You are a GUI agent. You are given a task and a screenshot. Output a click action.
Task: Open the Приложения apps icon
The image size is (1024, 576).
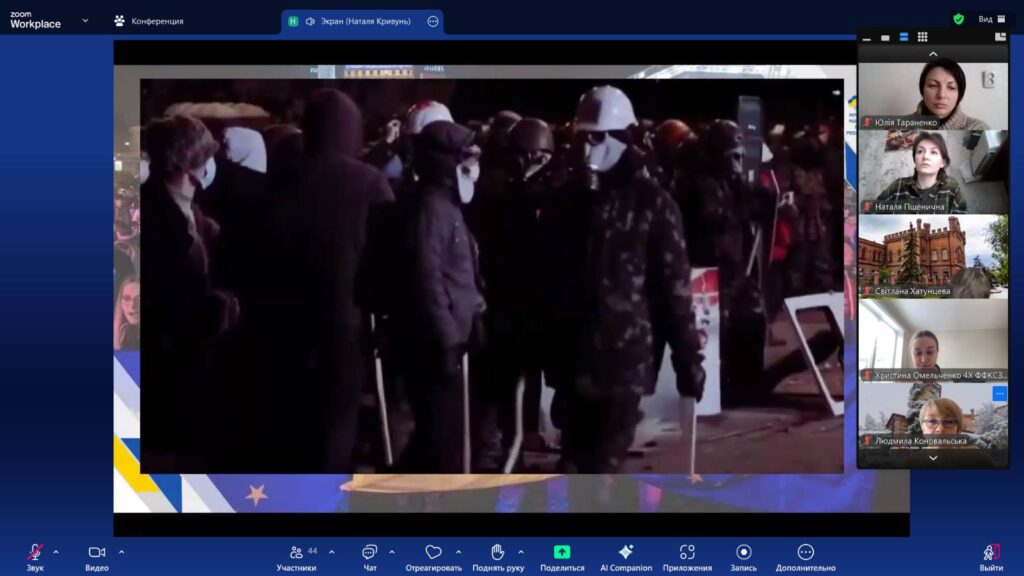point(687,552)
